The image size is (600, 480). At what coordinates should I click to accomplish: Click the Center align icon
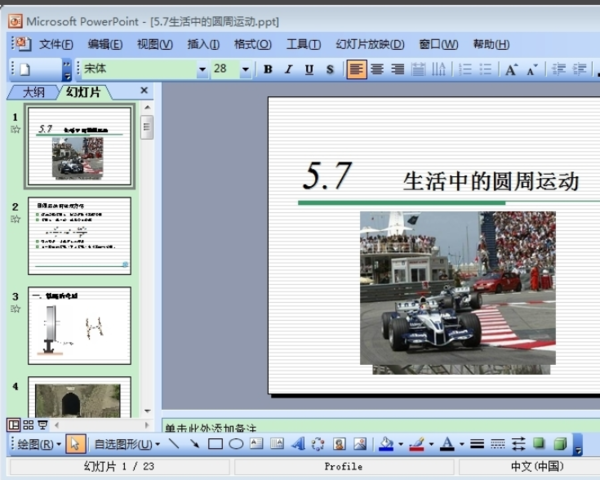[377, 69]
